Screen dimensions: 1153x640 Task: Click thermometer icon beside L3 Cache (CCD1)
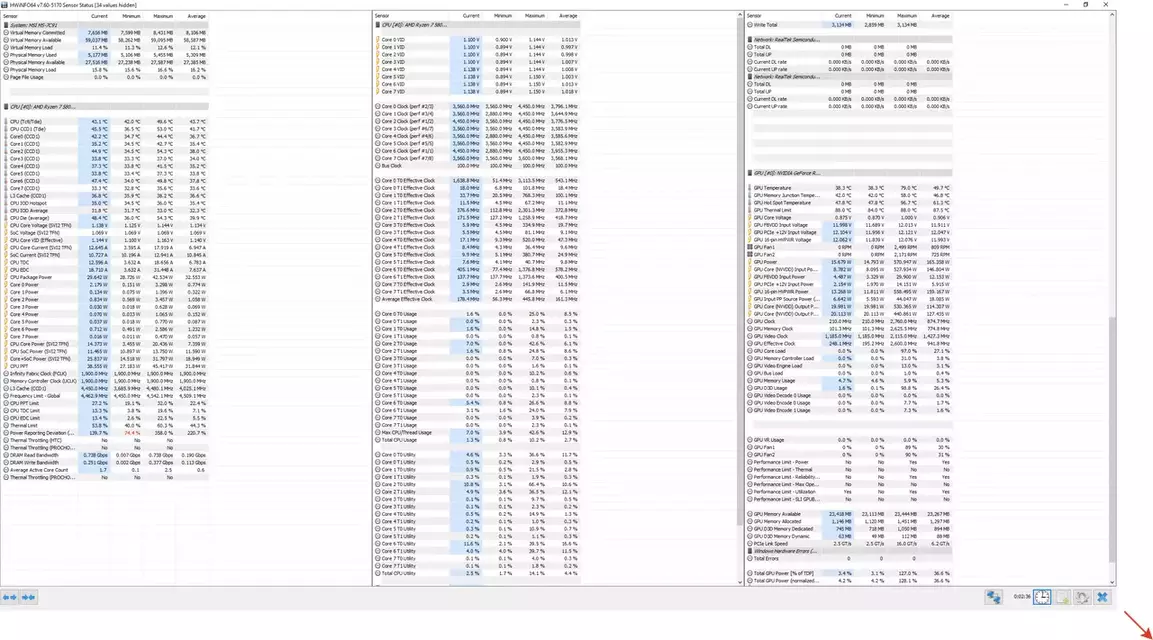pos(6,196)
